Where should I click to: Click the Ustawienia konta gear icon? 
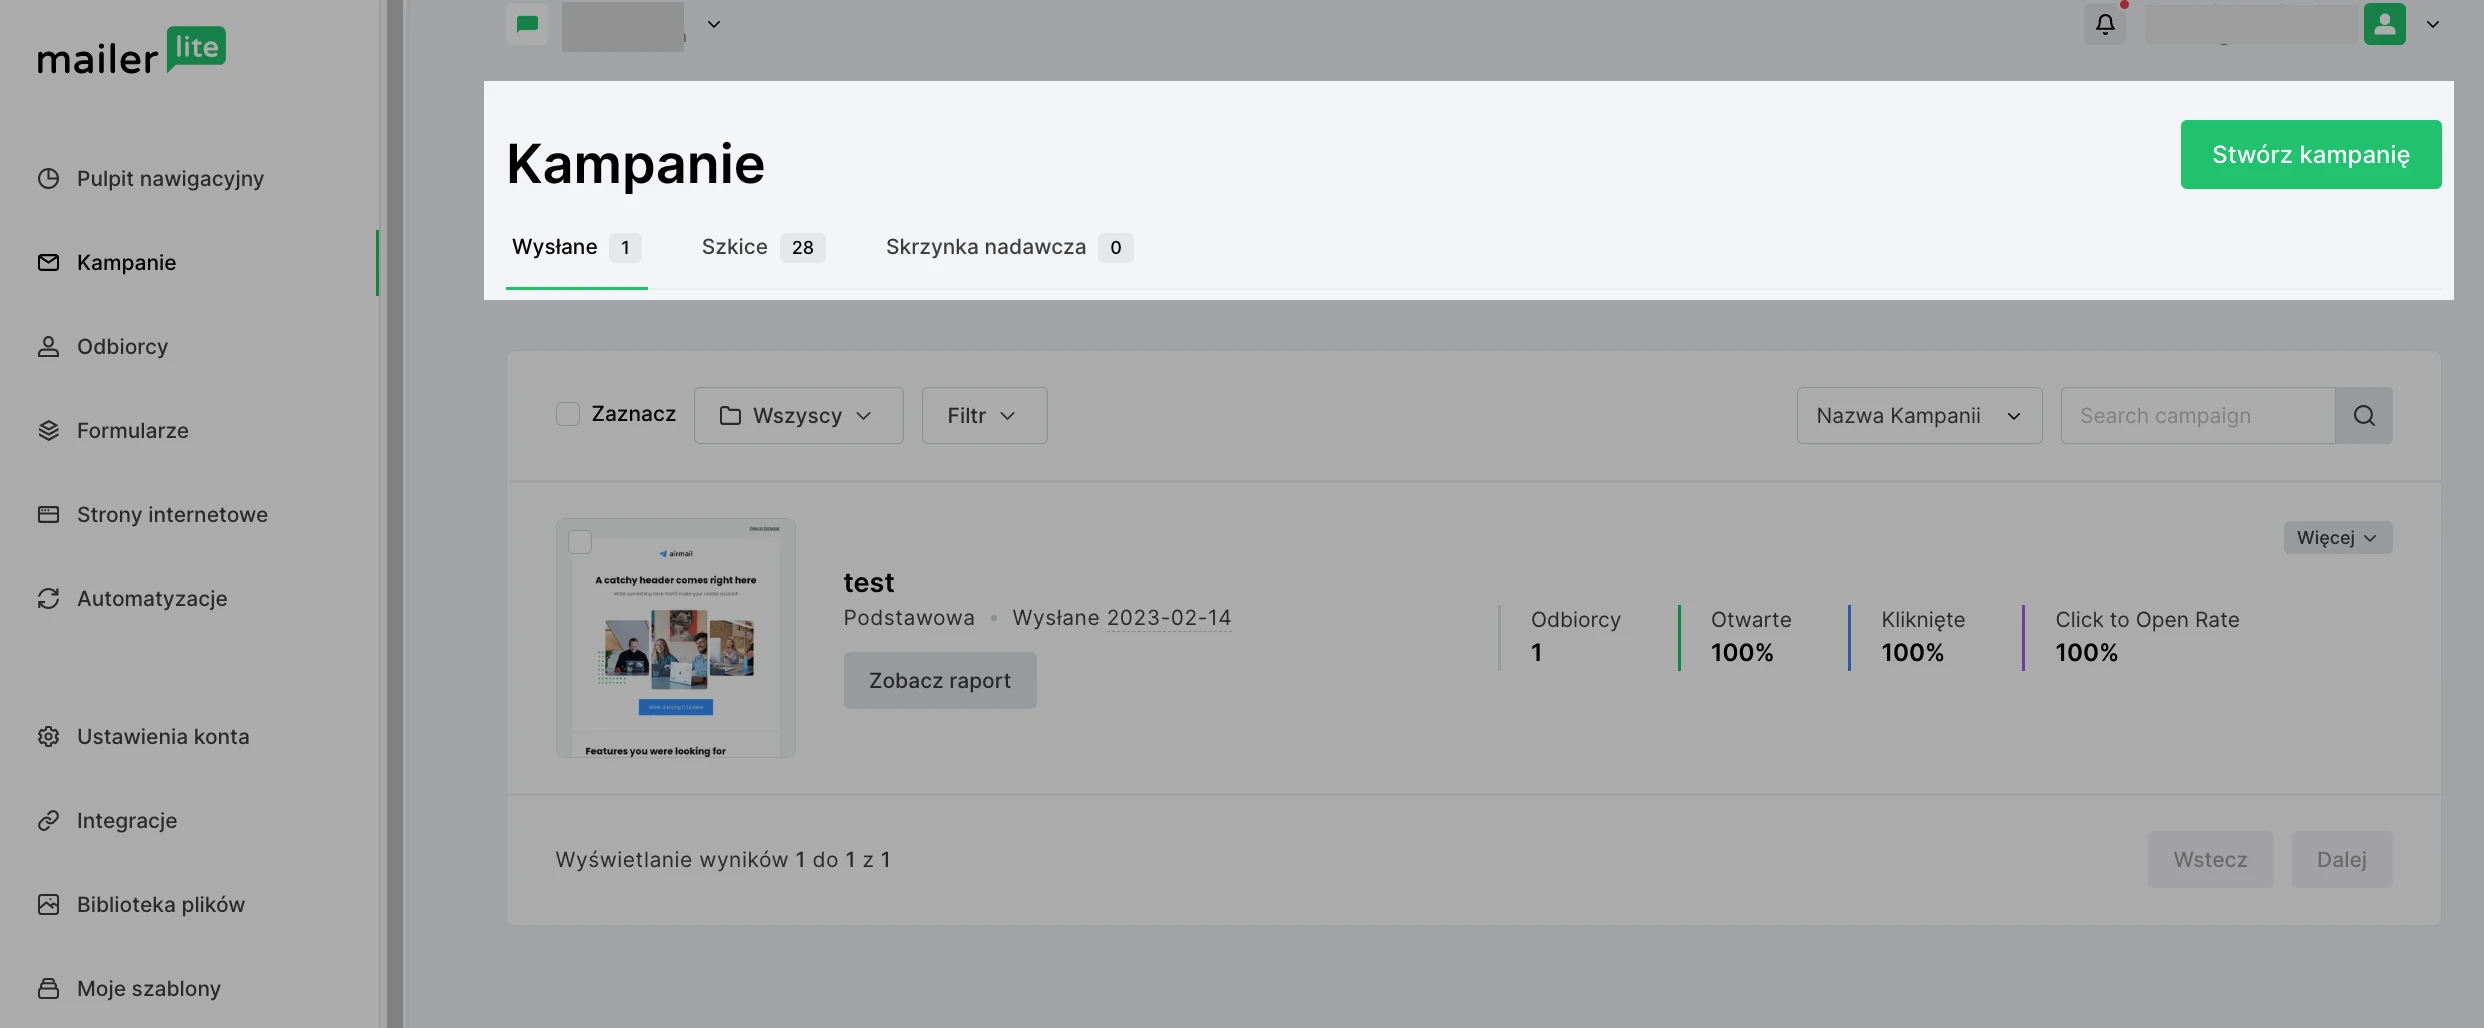click(48, 737)
